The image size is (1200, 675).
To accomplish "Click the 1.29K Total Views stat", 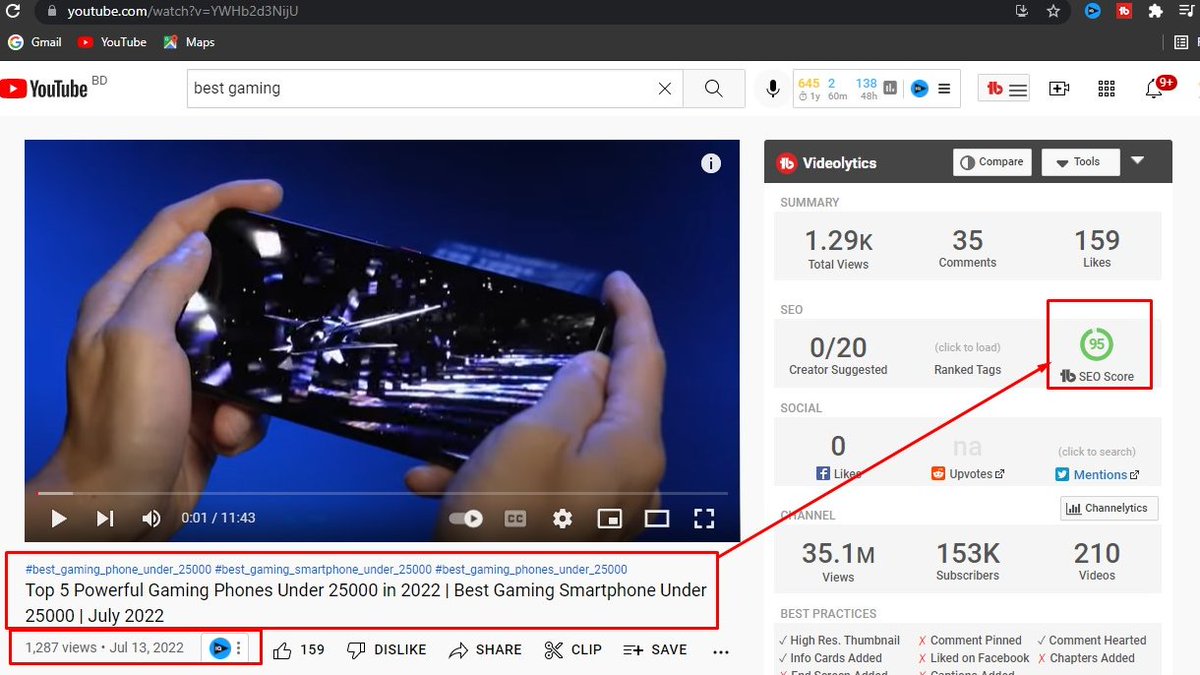I will [838, 249].
